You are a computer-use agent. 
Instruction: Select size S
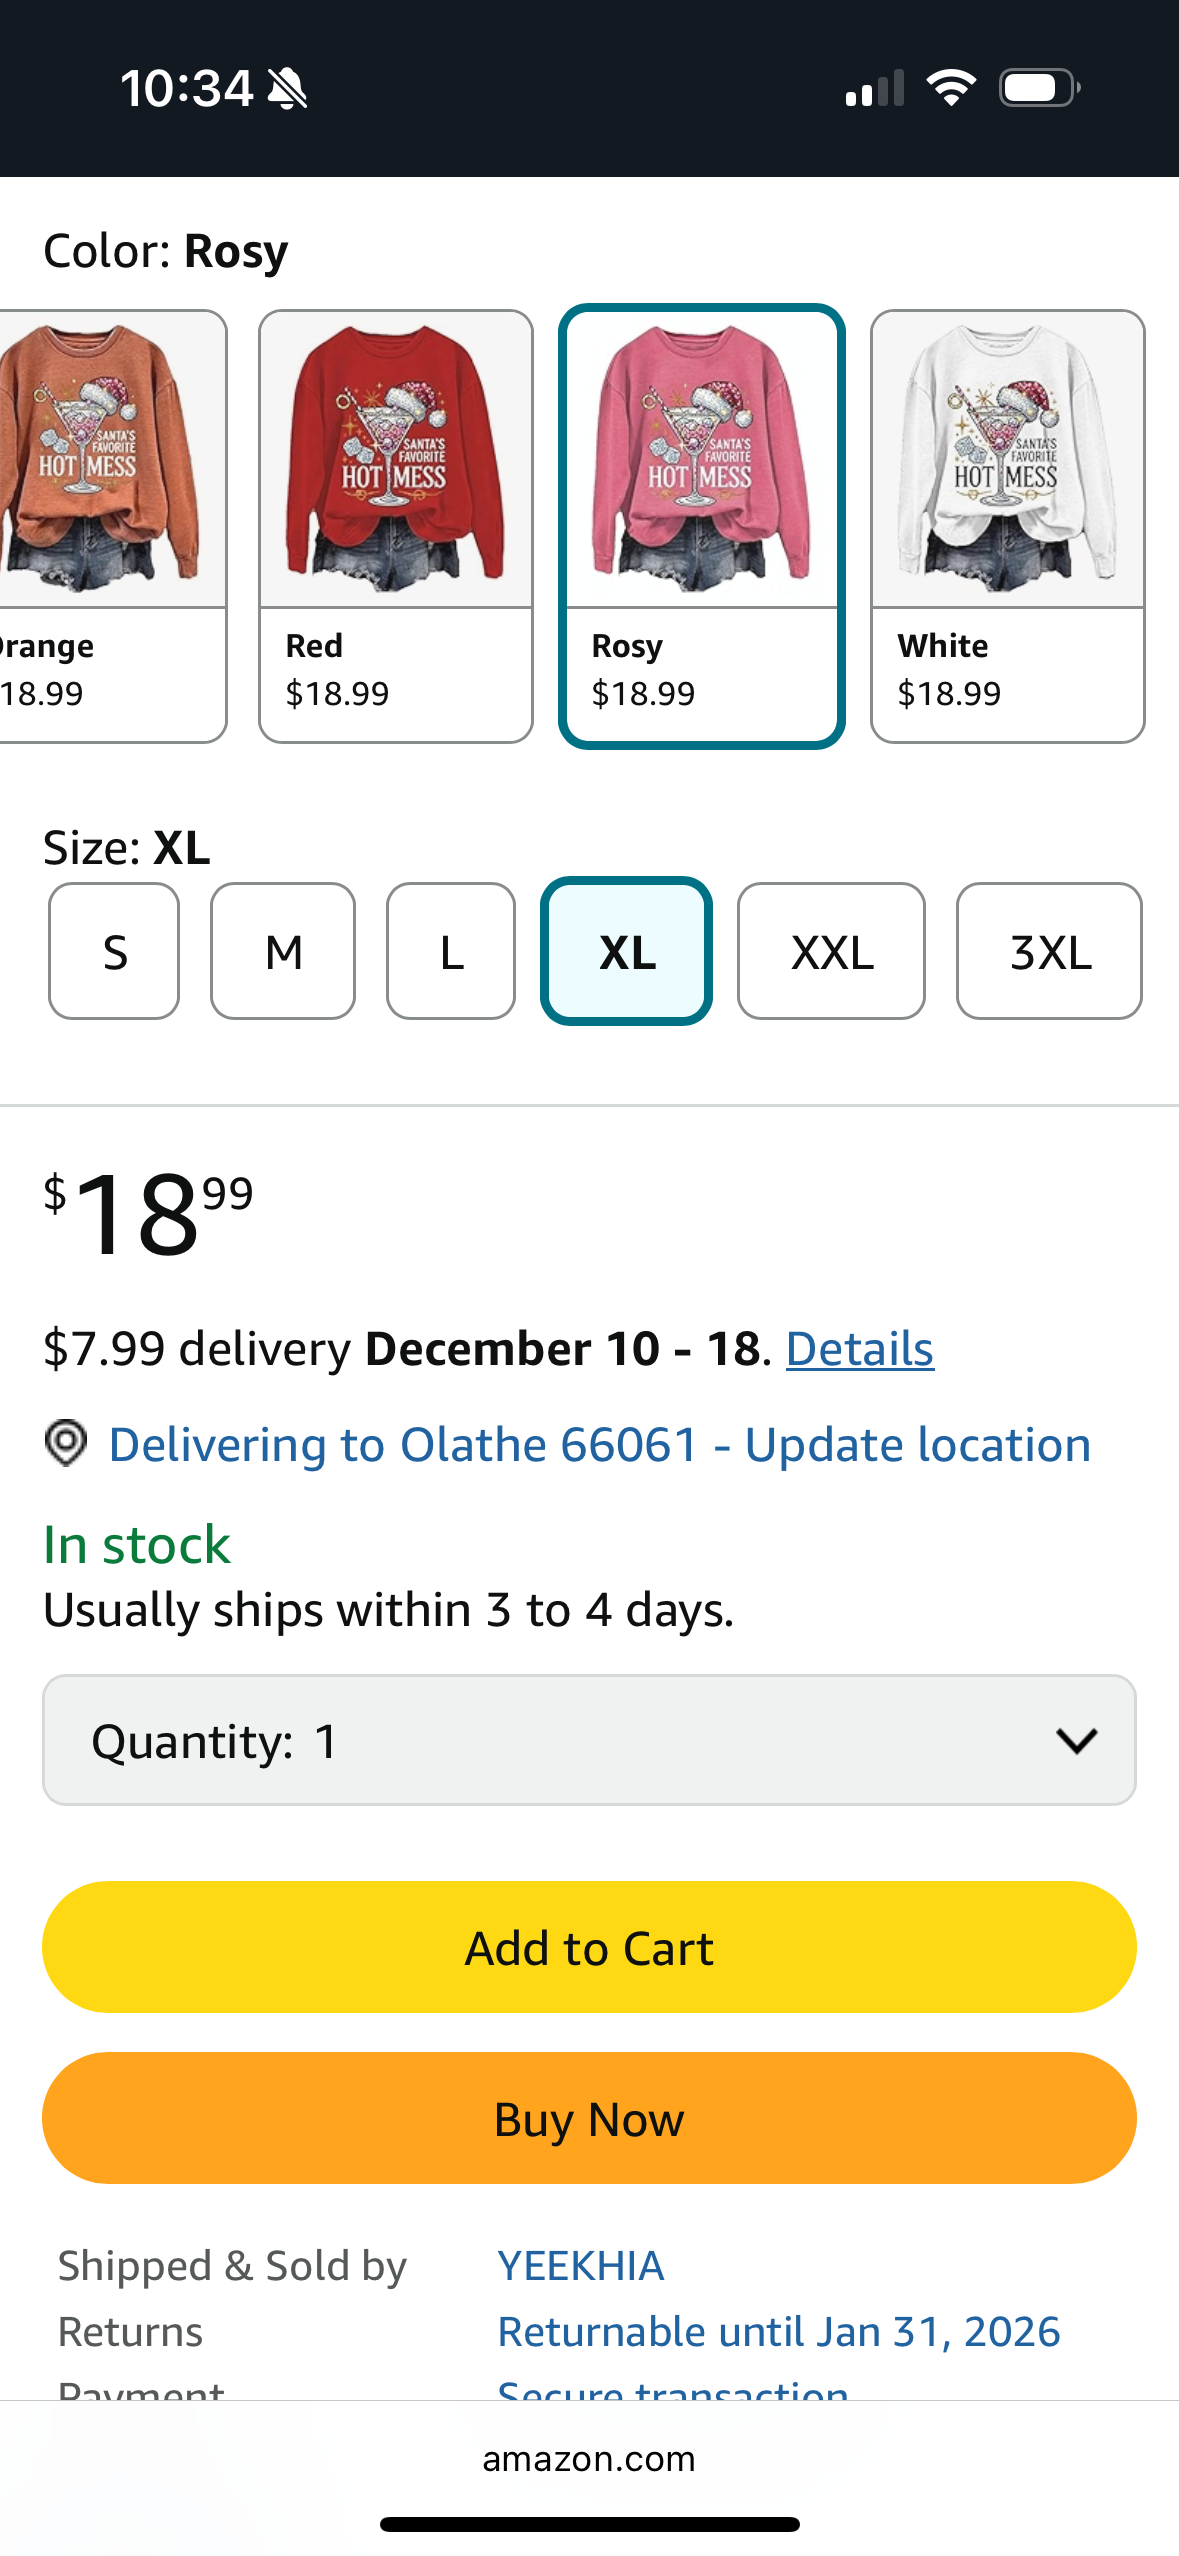114,951
